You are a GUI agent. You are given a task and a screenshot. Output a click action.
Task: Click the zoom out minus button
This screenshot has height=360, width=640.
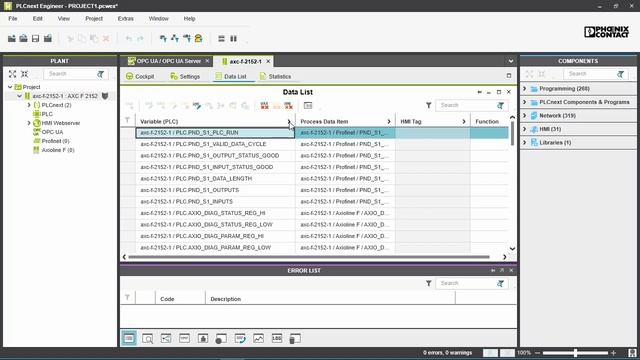538,353
